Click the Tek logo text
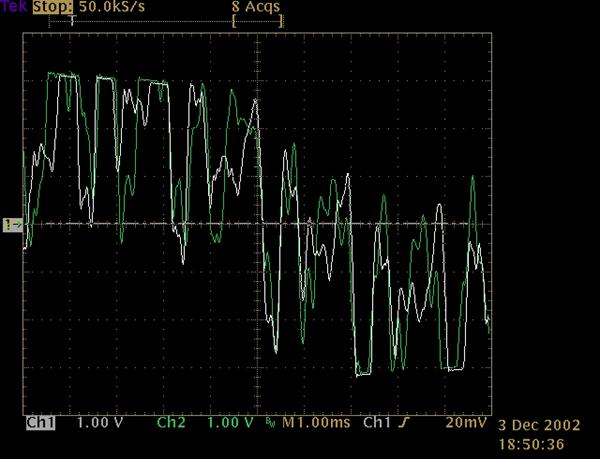 [15, 7]
